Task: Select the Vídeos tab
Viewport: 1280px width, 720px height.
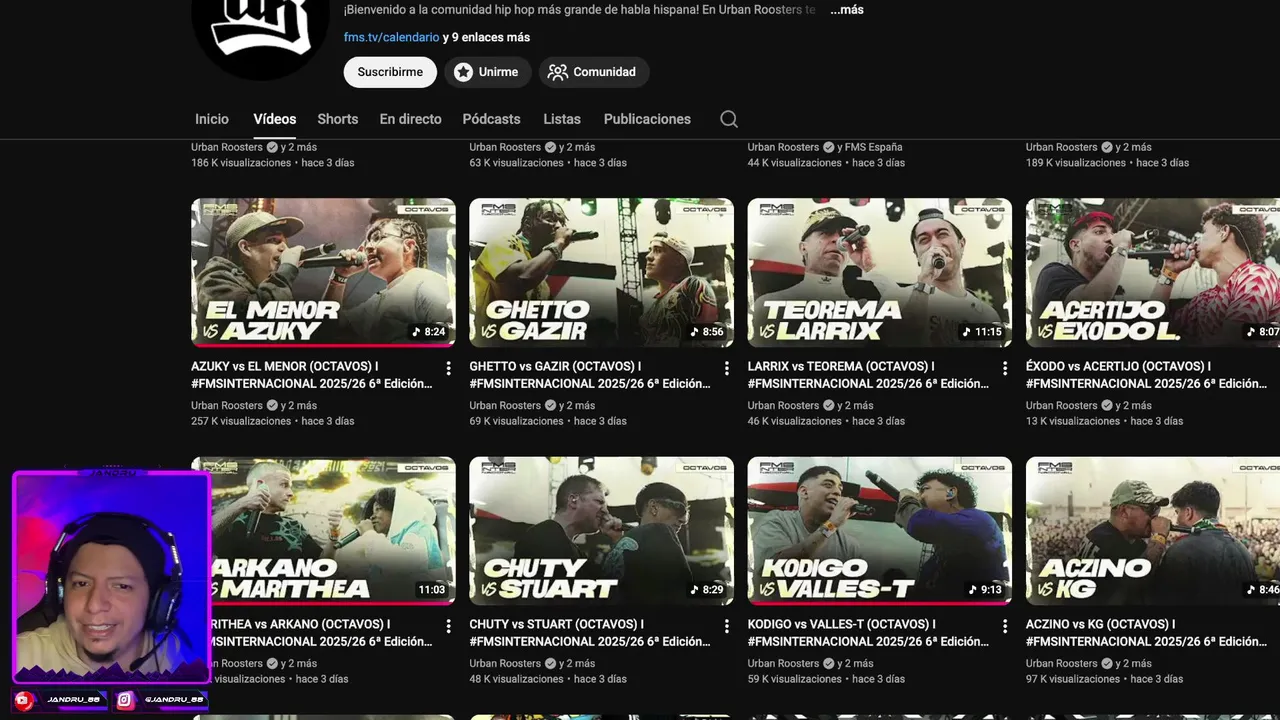Action: pos(275,119)
